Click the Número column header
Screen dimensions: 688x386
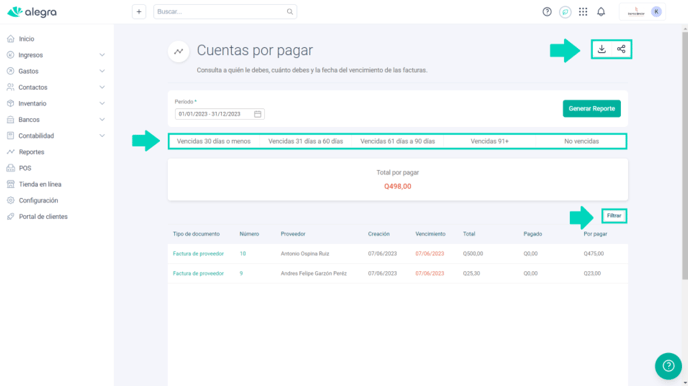[x=249, y=234]
